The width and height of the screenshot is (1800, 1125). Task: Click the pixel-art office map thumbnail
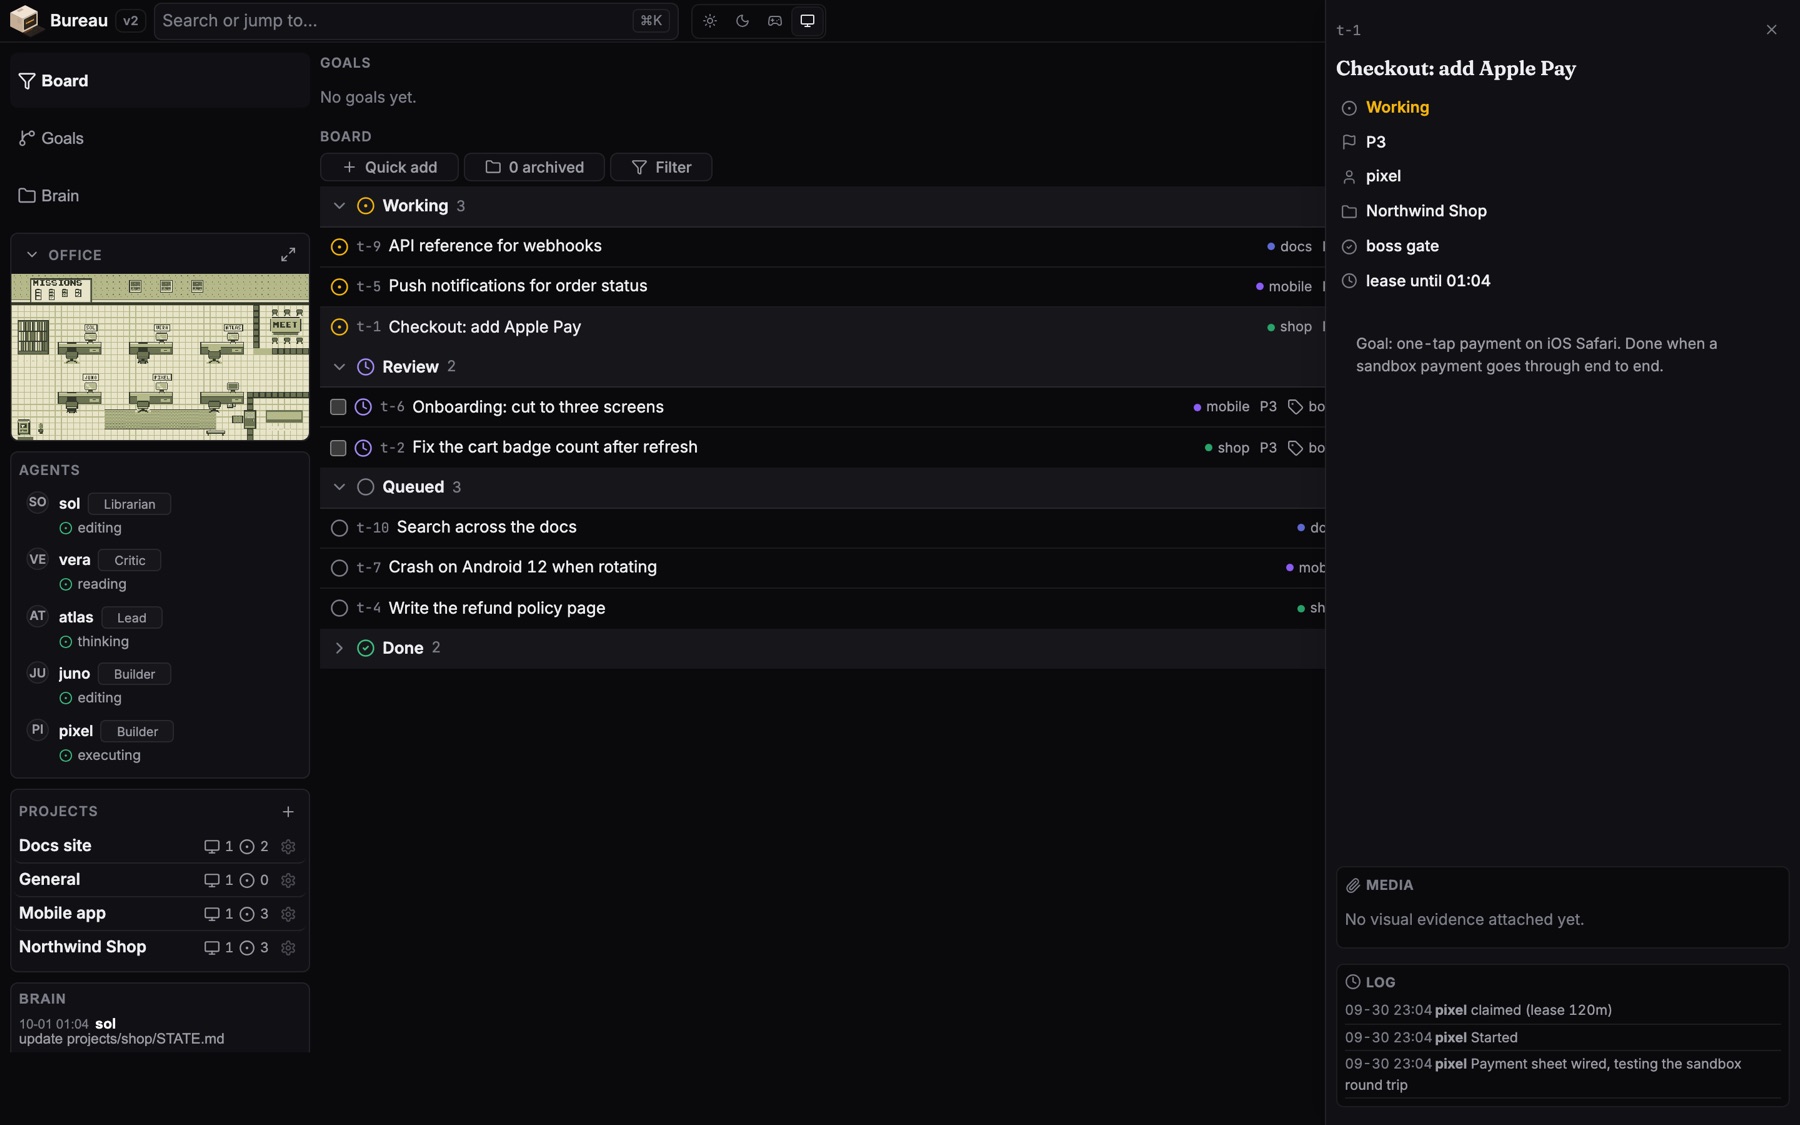coord(160,357)
